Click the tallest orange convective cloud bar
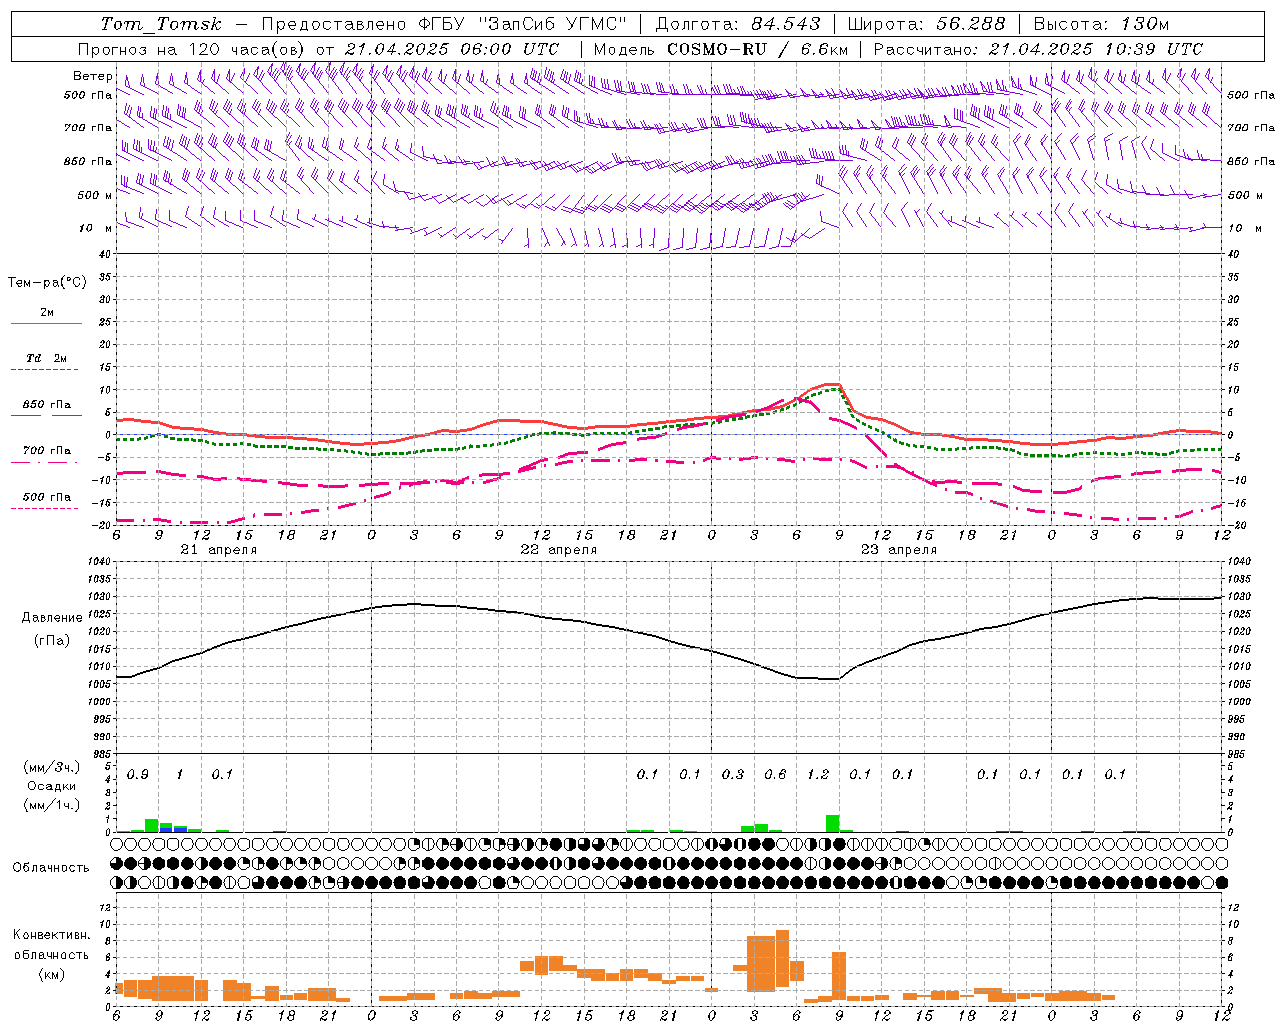Image resolution: width=1280 pixels, height=1024 pixels. [x=782, y=960]
